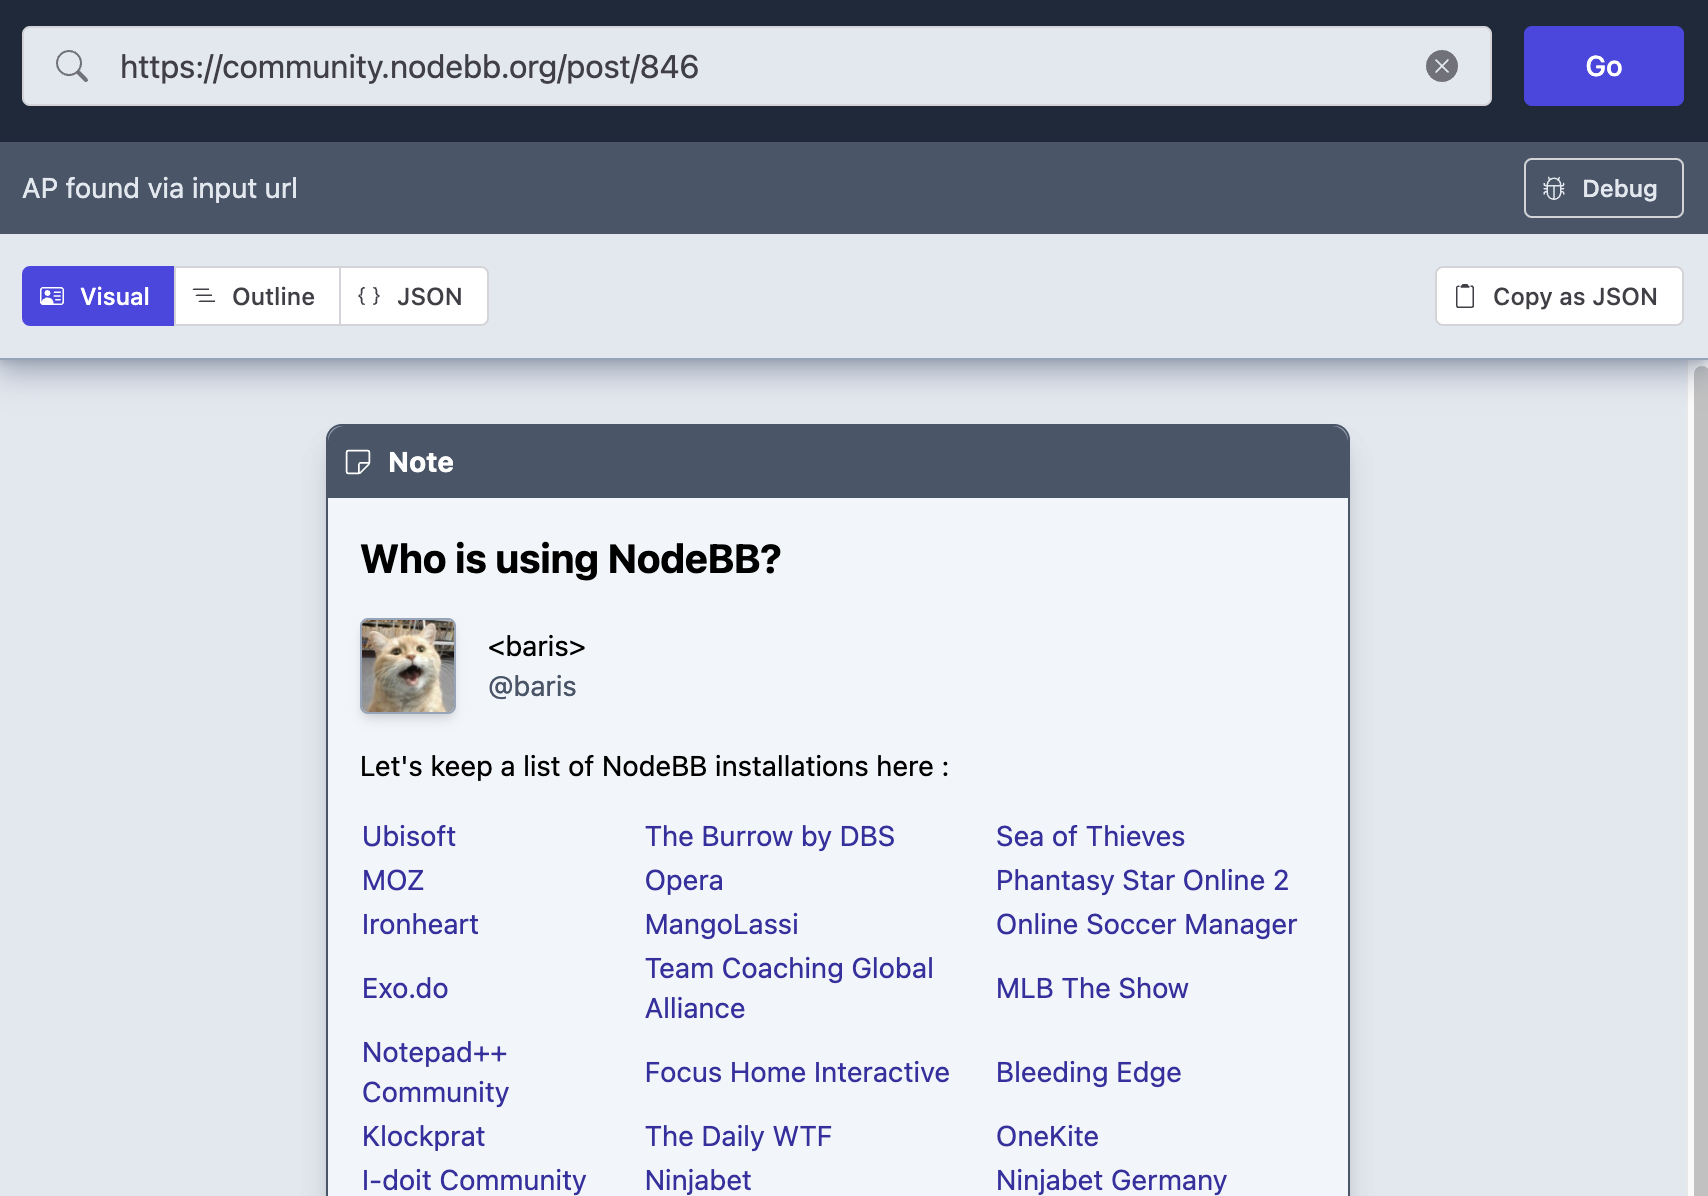
Task: Open the MOZ link
Action: [x=393, y=880]
